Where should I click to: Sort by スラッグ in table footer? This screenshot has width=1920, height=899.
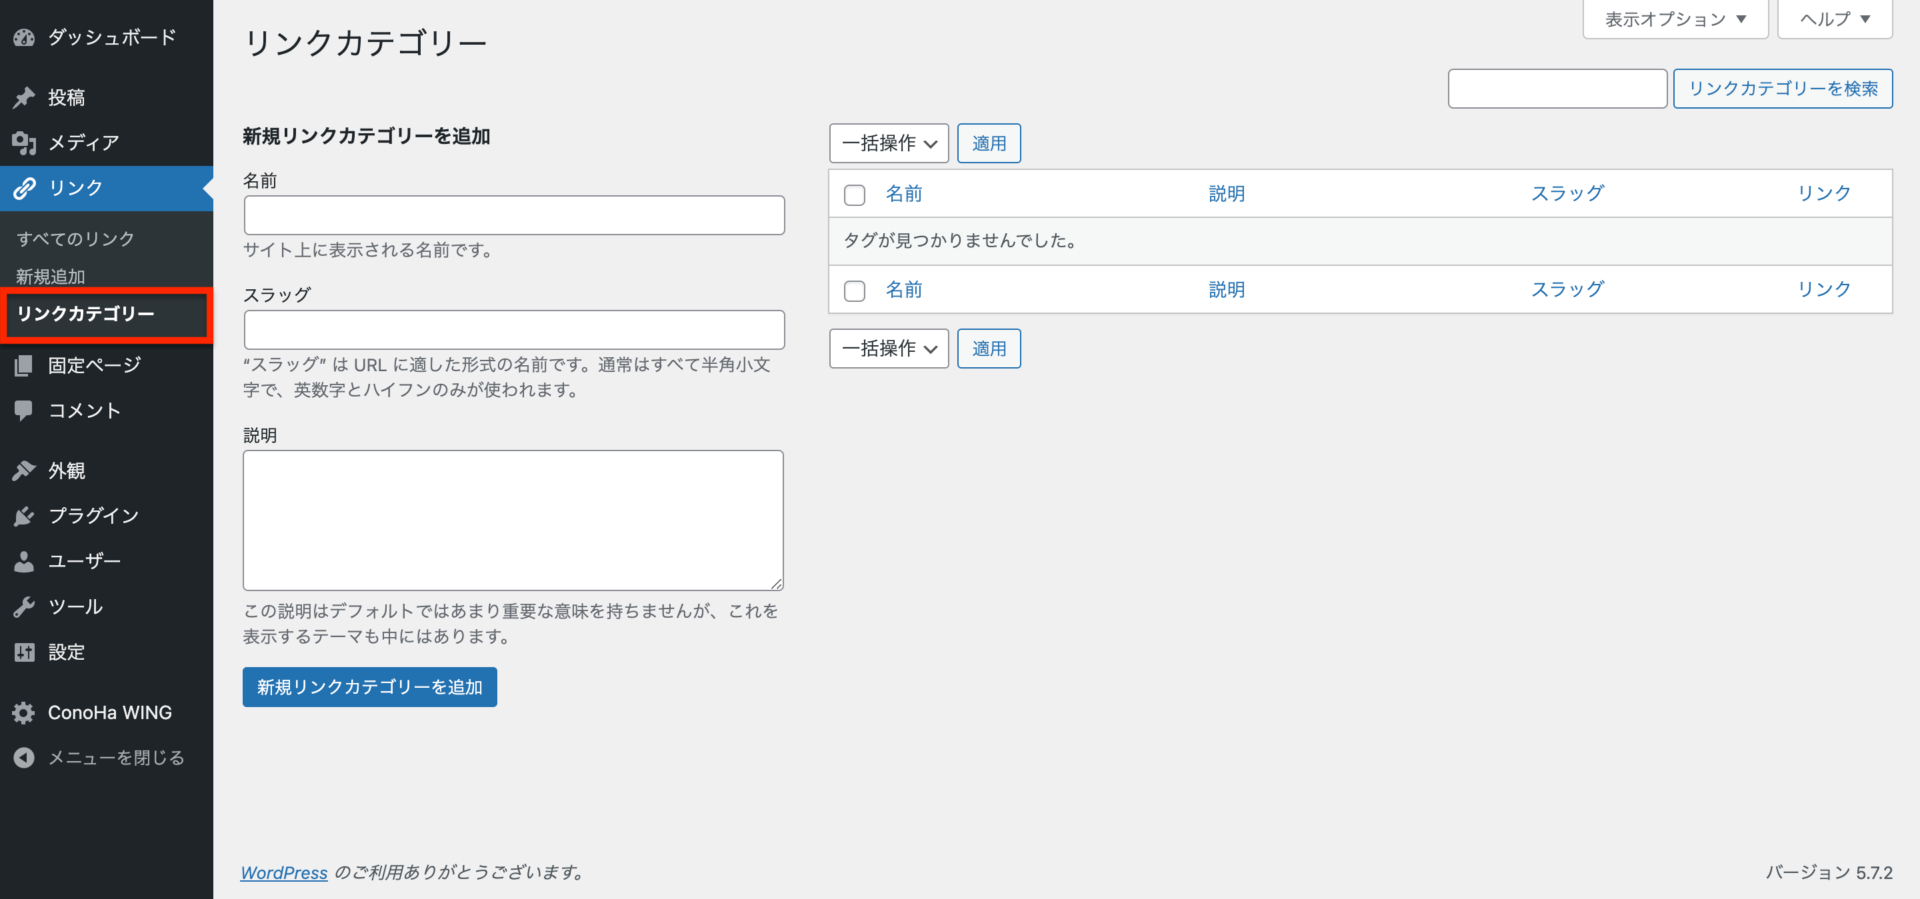1568,290
